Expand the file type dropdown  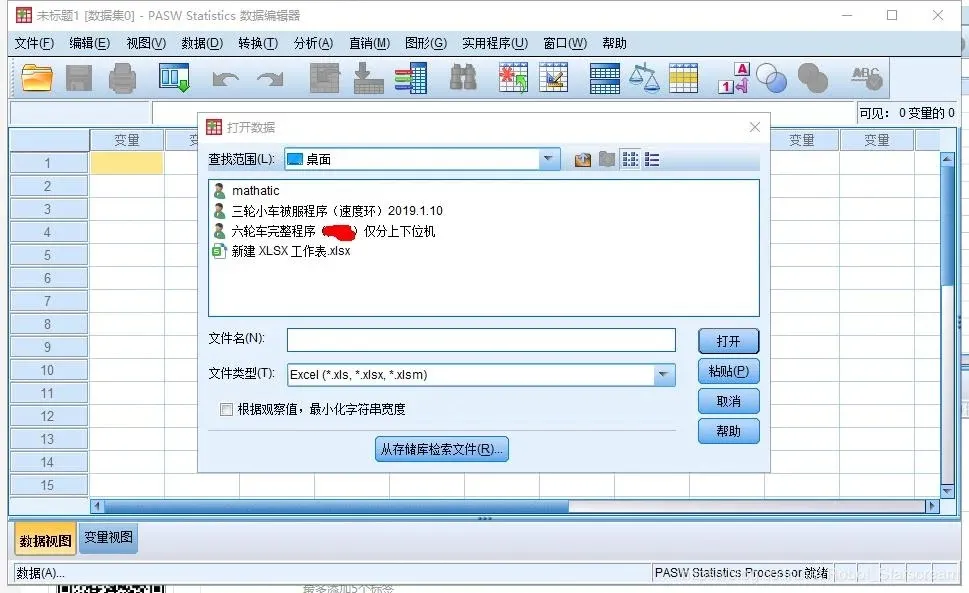click(x=663, y=374)
